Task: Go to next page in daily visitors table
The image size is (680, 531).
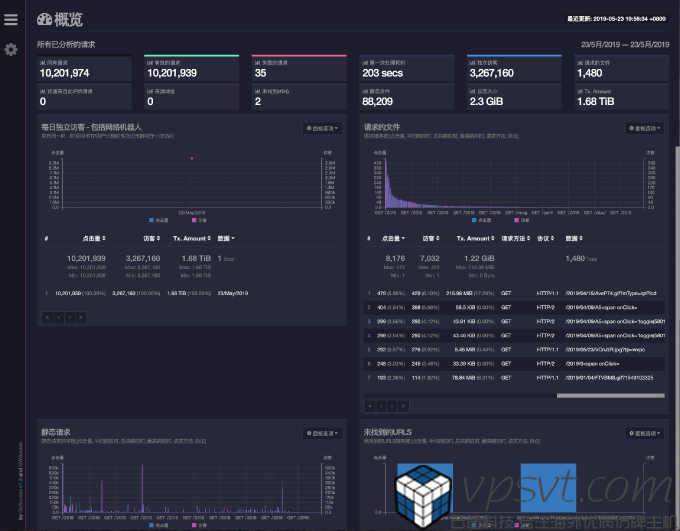Action: (x=68, y=316)
